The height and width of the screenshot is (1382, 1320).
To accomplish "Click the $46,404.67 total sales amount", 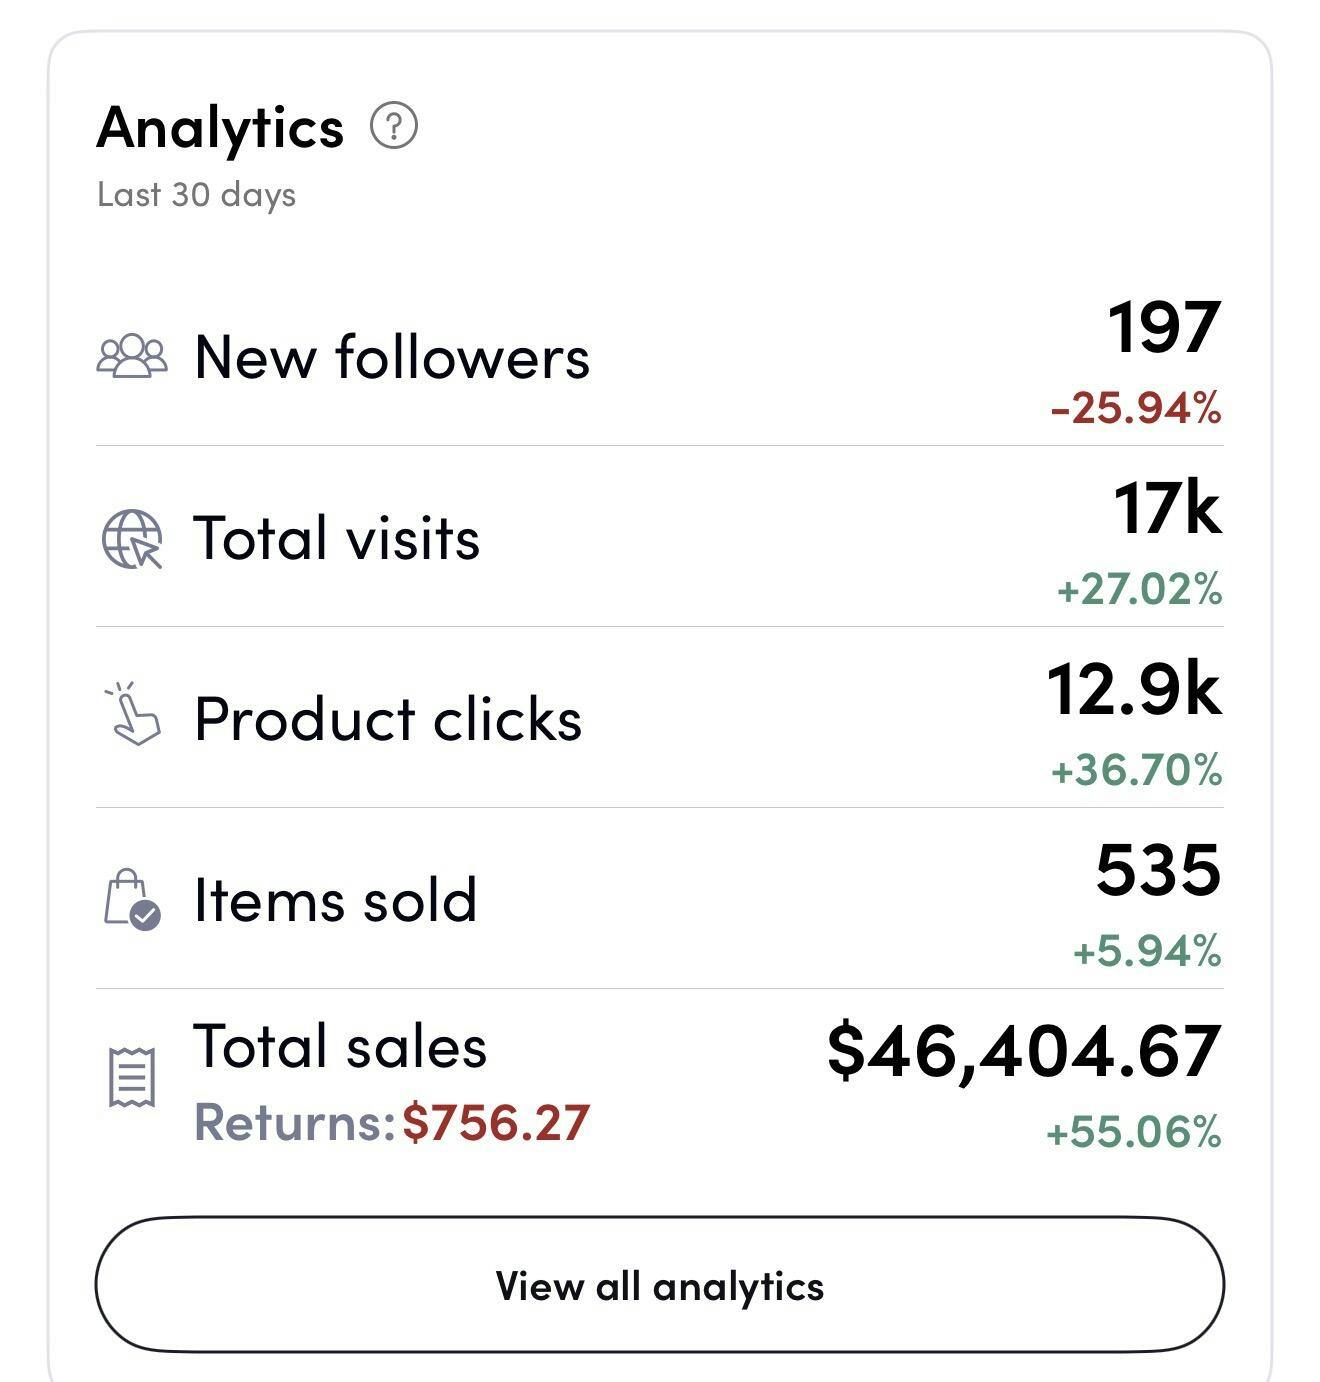I will pyautogui.click(x=1024, y=1051).
